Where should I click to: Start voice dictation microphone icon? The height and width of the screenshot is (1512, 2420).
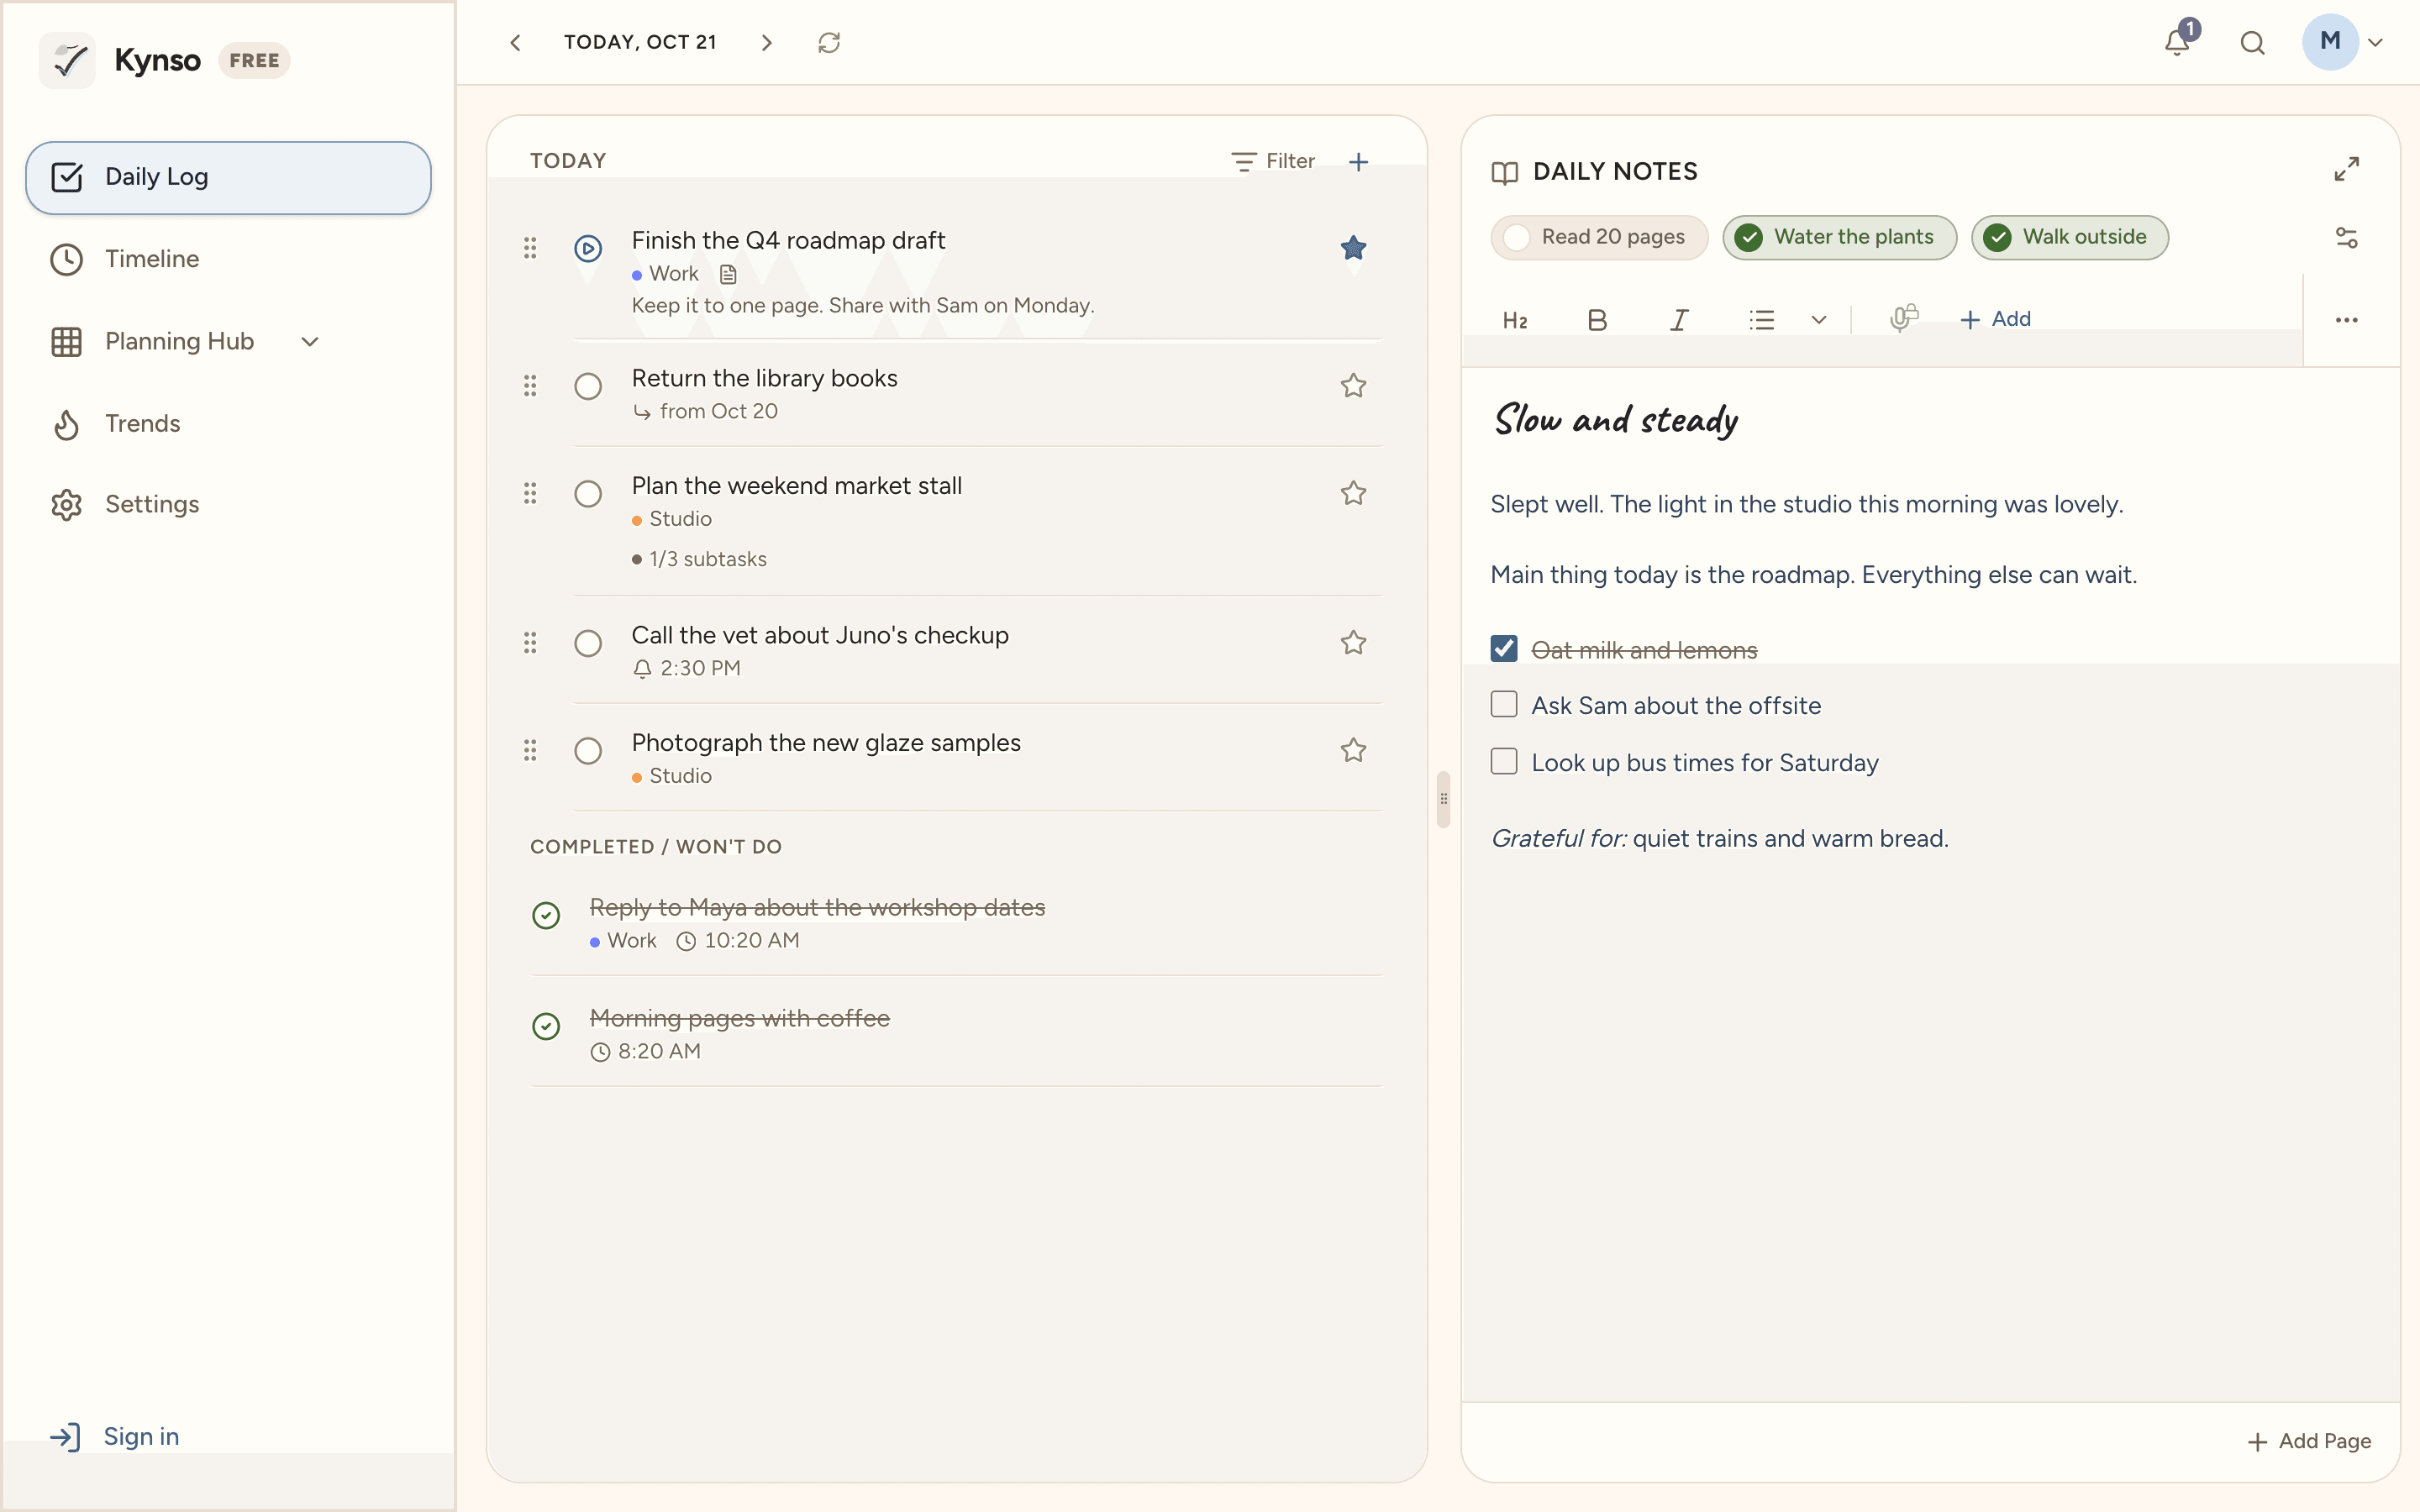pyautogui.click(x=1903, y=319)
